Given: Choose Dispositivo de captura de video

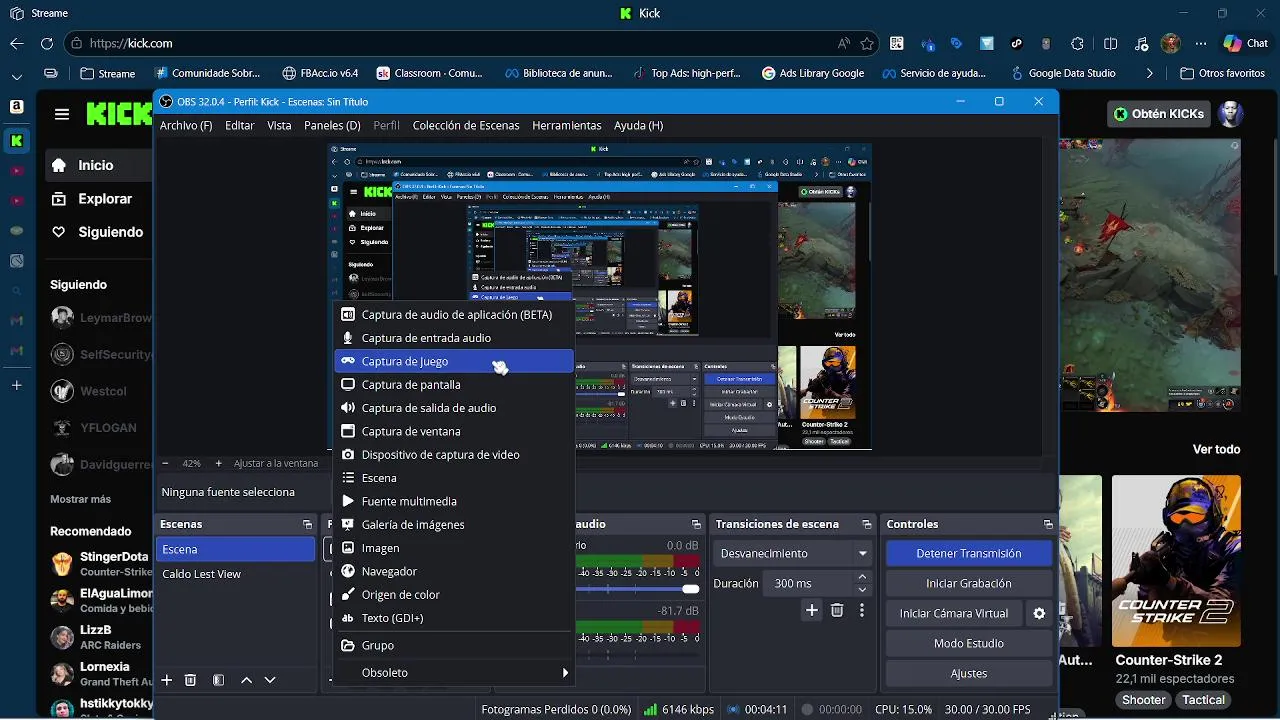Looking at the screenshot, I should (x=454, y=454).
